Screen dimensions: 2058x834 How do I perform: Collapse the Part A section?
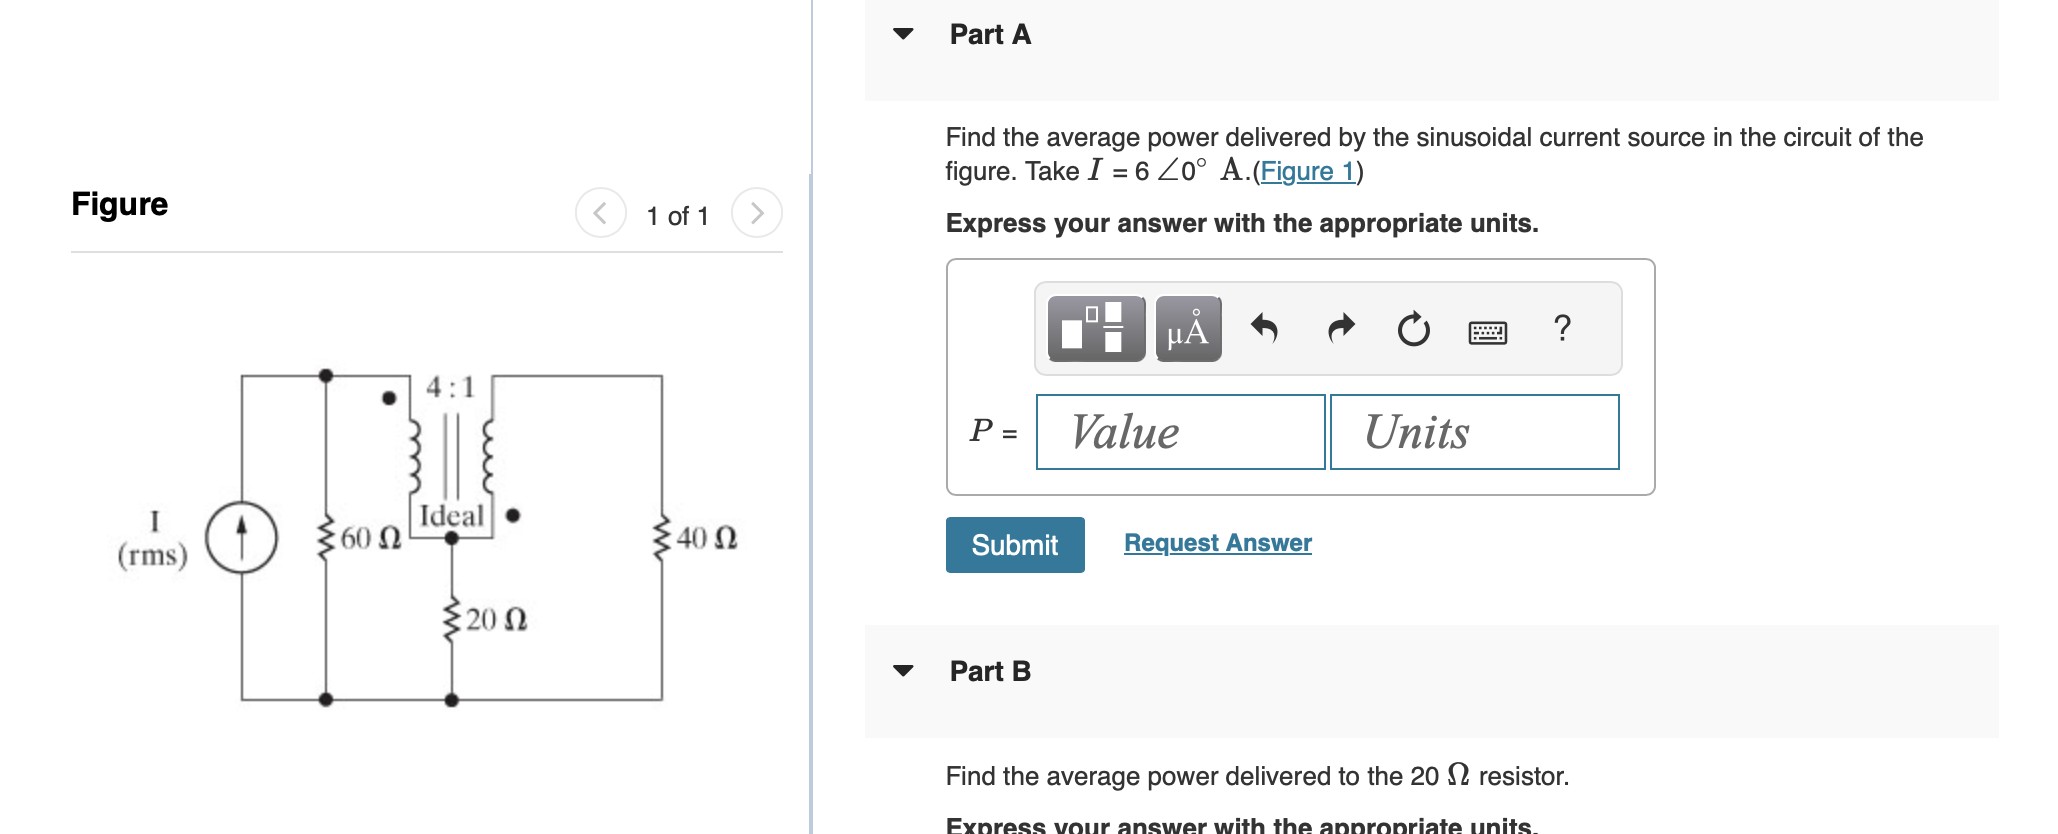click(903, 33)
